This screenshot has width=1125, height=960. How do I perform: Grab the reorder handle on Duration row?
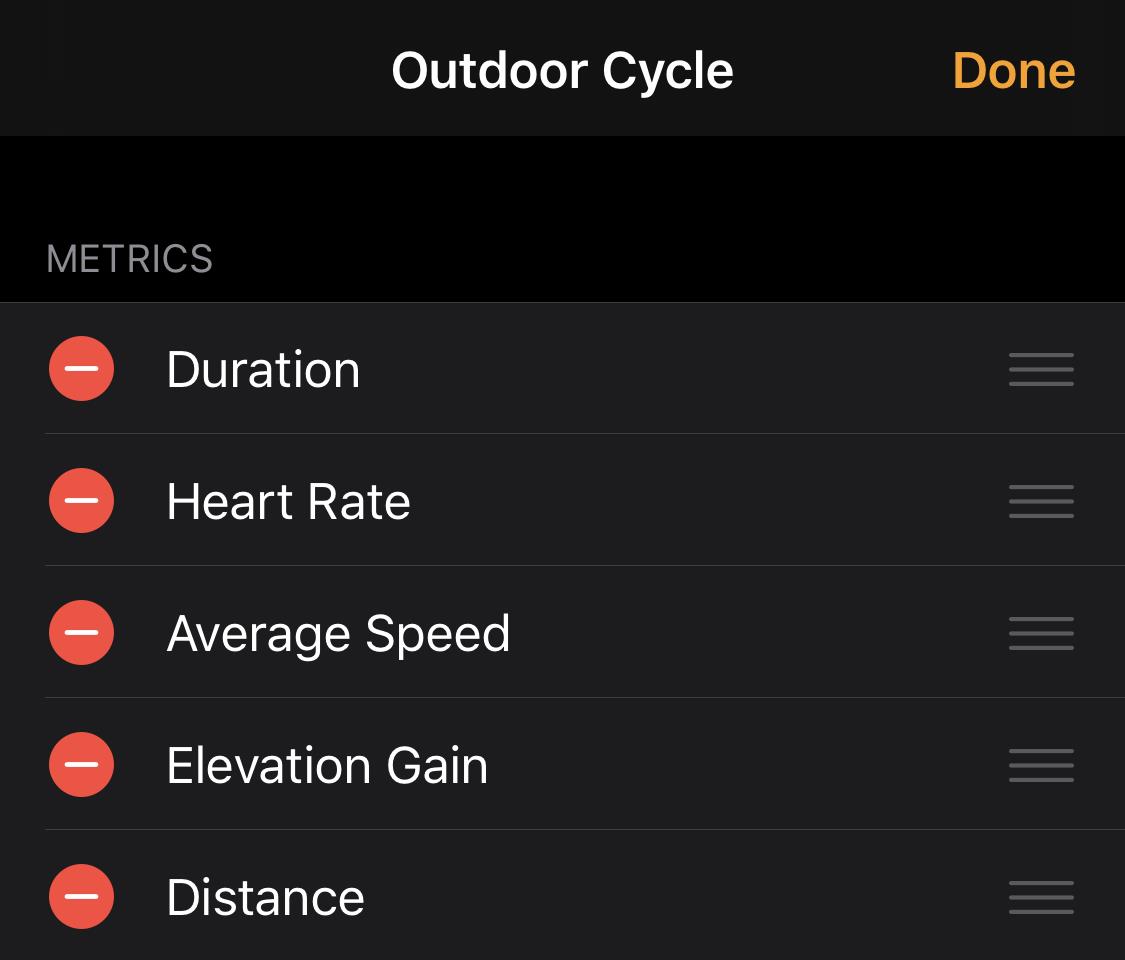pyautogui.click(x=1041, y=369)
